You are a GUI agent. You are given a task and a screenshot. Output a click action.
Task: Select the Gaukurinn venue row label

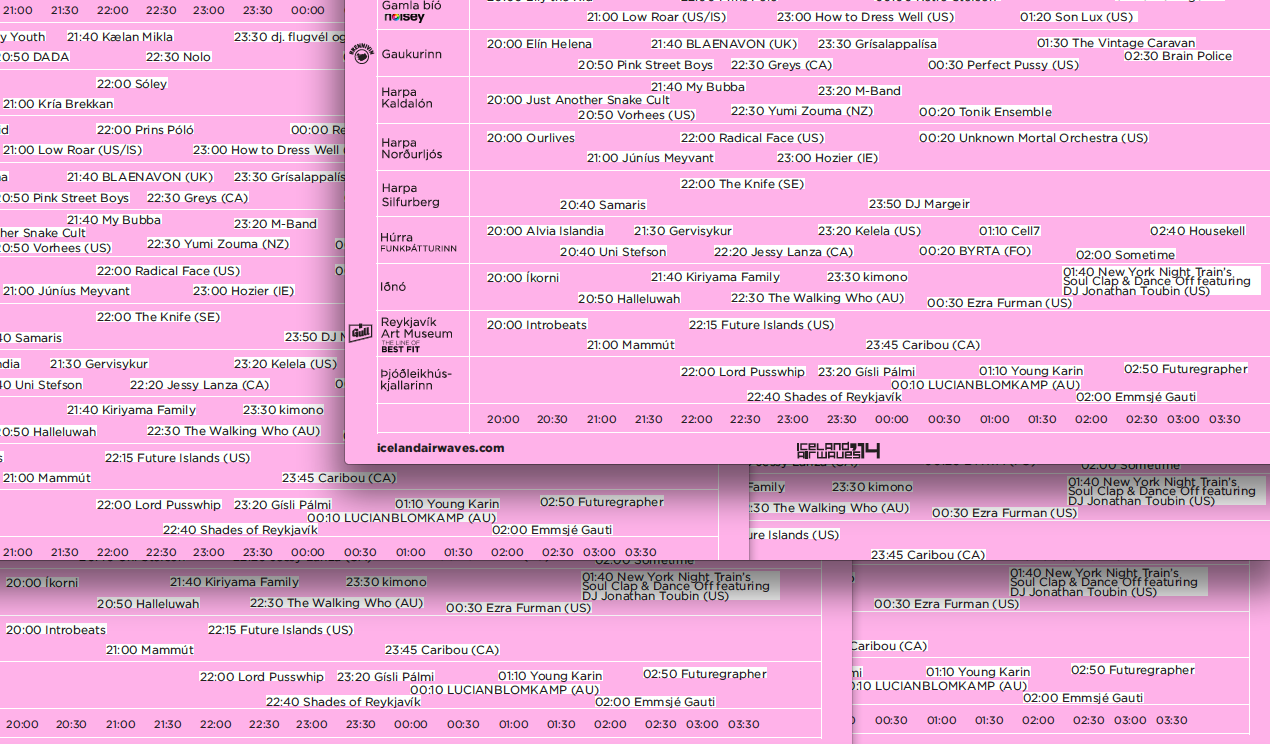click(x=411, y=54)
